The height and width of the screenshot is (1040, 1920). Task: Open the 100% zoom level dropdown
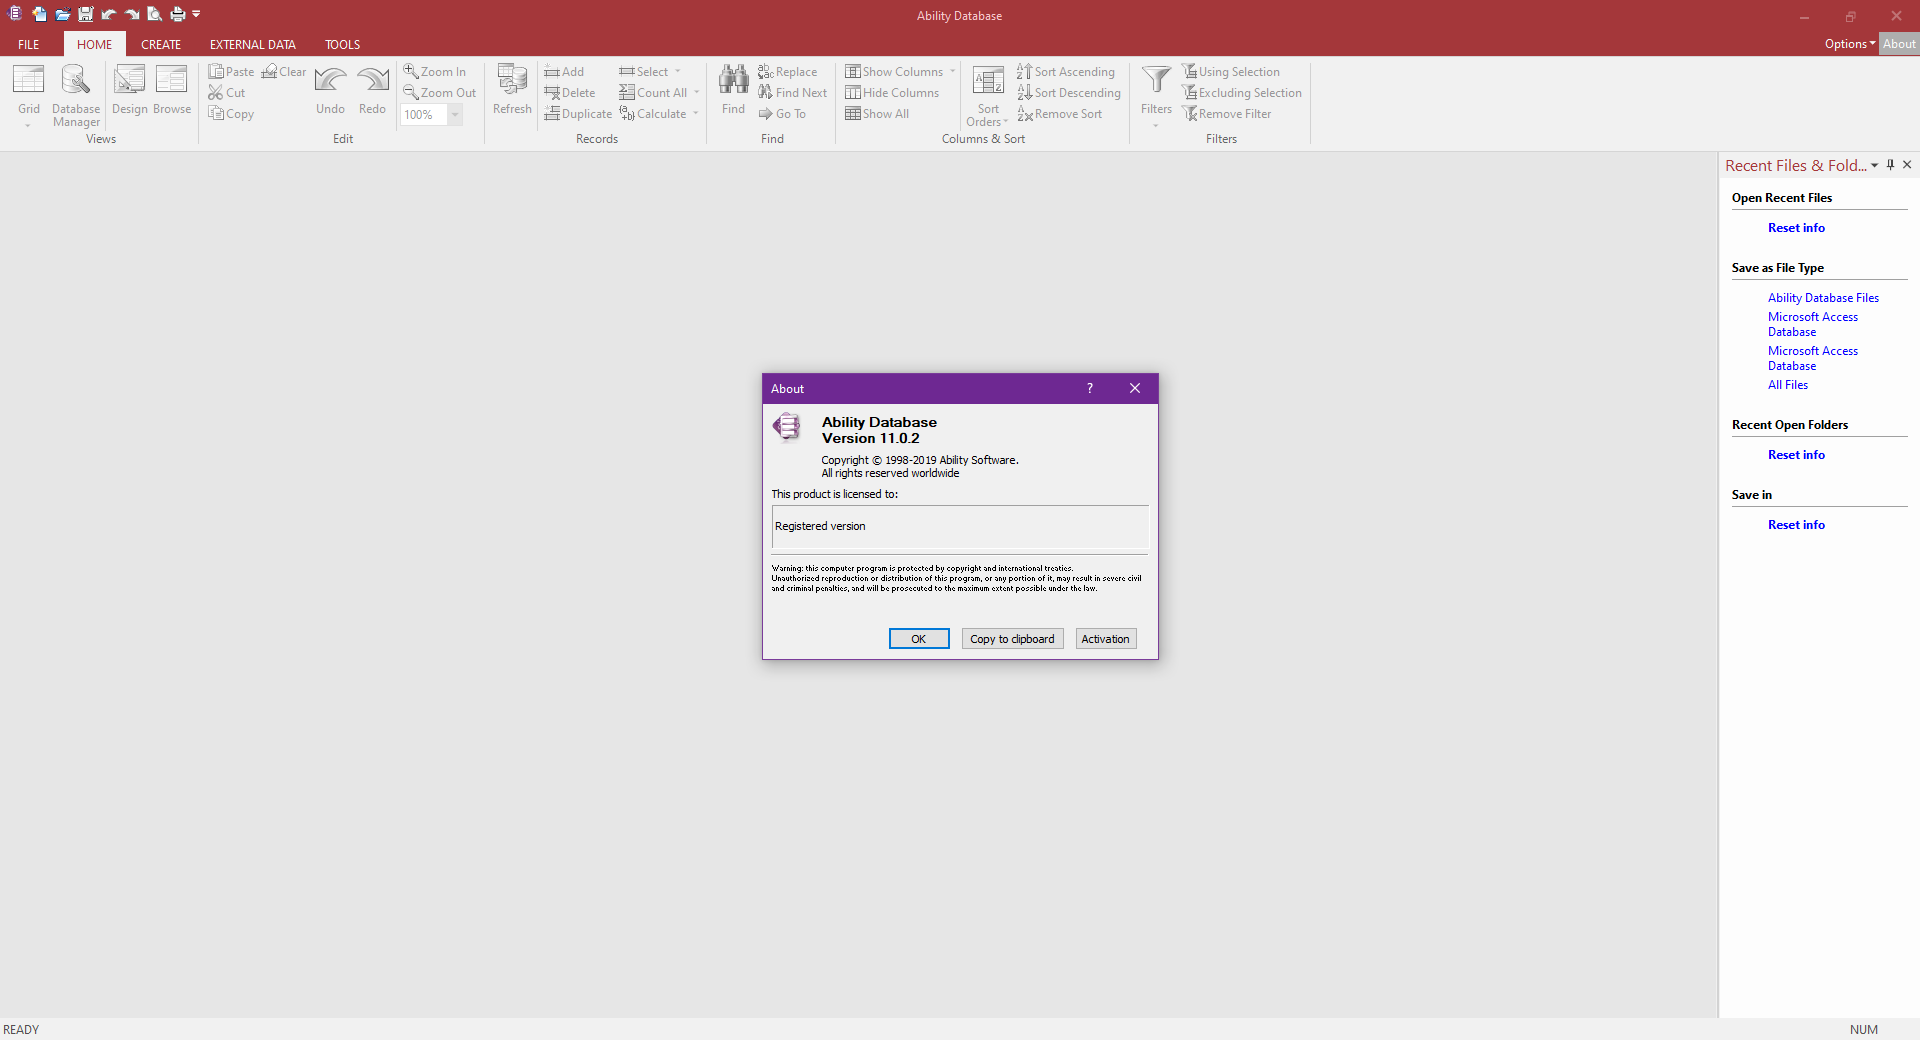(x=455, y=115)
